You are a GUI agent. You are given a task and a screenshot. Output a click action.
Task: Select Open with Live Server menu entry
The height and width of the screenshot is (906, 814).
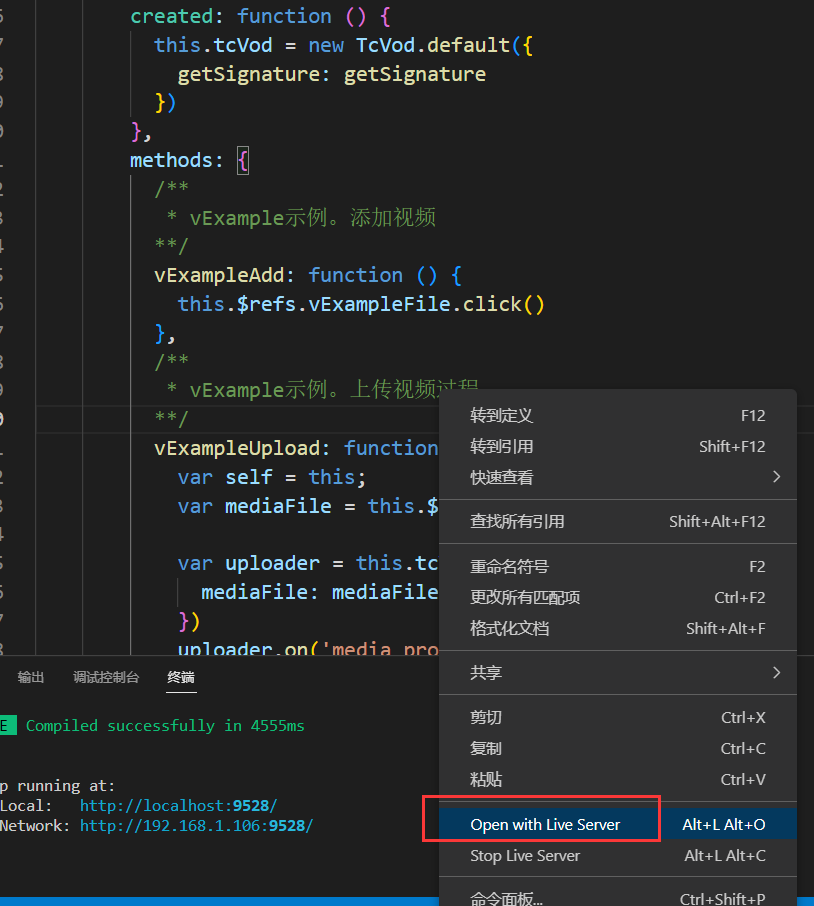(x=618, y=824)
